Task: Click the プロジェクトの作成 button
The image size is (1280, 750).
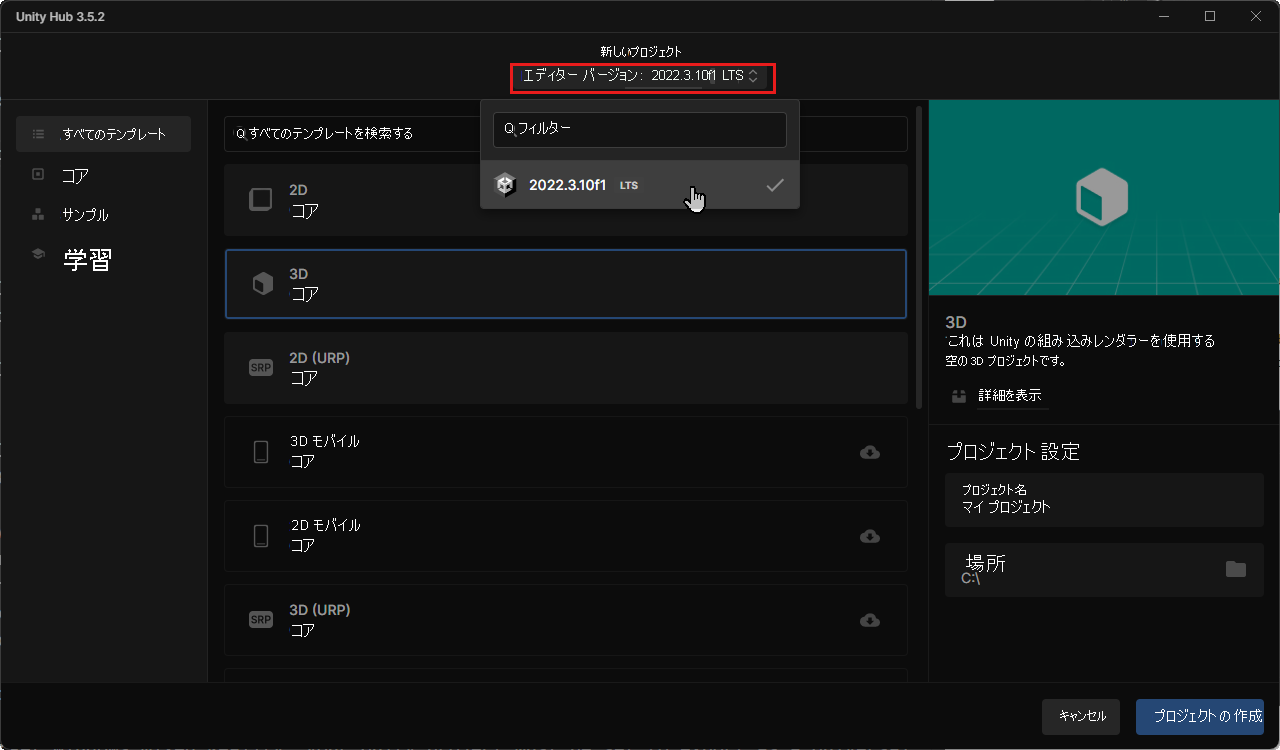Action: pos(1199,716)
